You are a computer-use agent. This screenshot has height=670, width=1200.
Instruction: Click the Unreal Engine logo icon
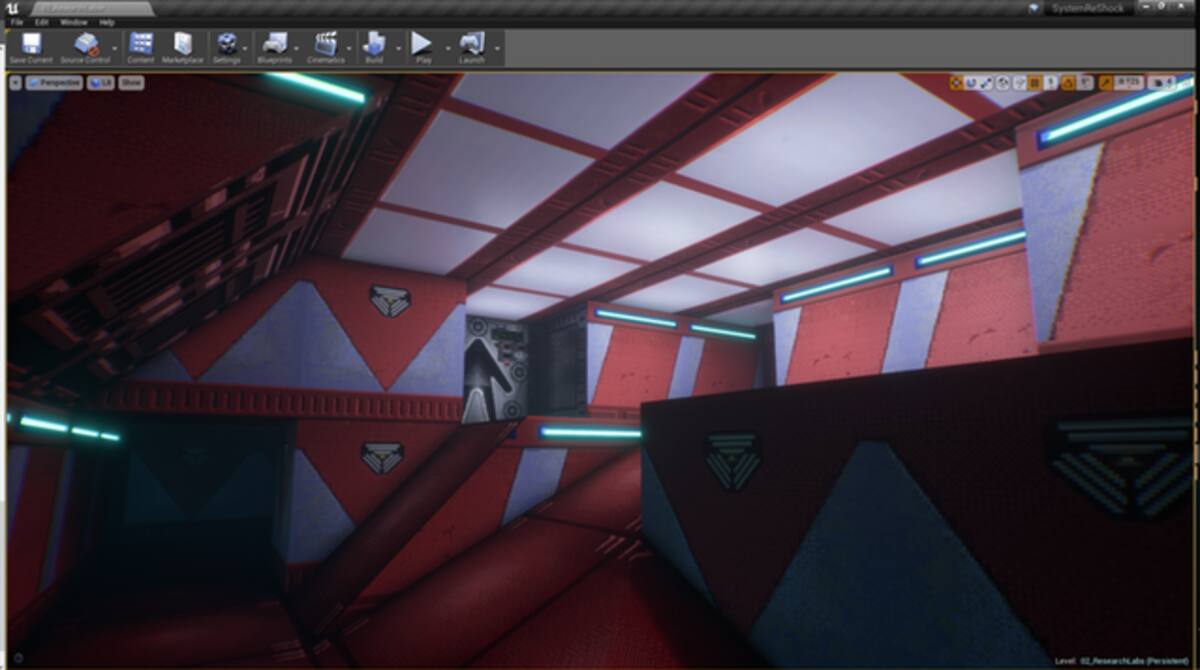pos(12,9)
